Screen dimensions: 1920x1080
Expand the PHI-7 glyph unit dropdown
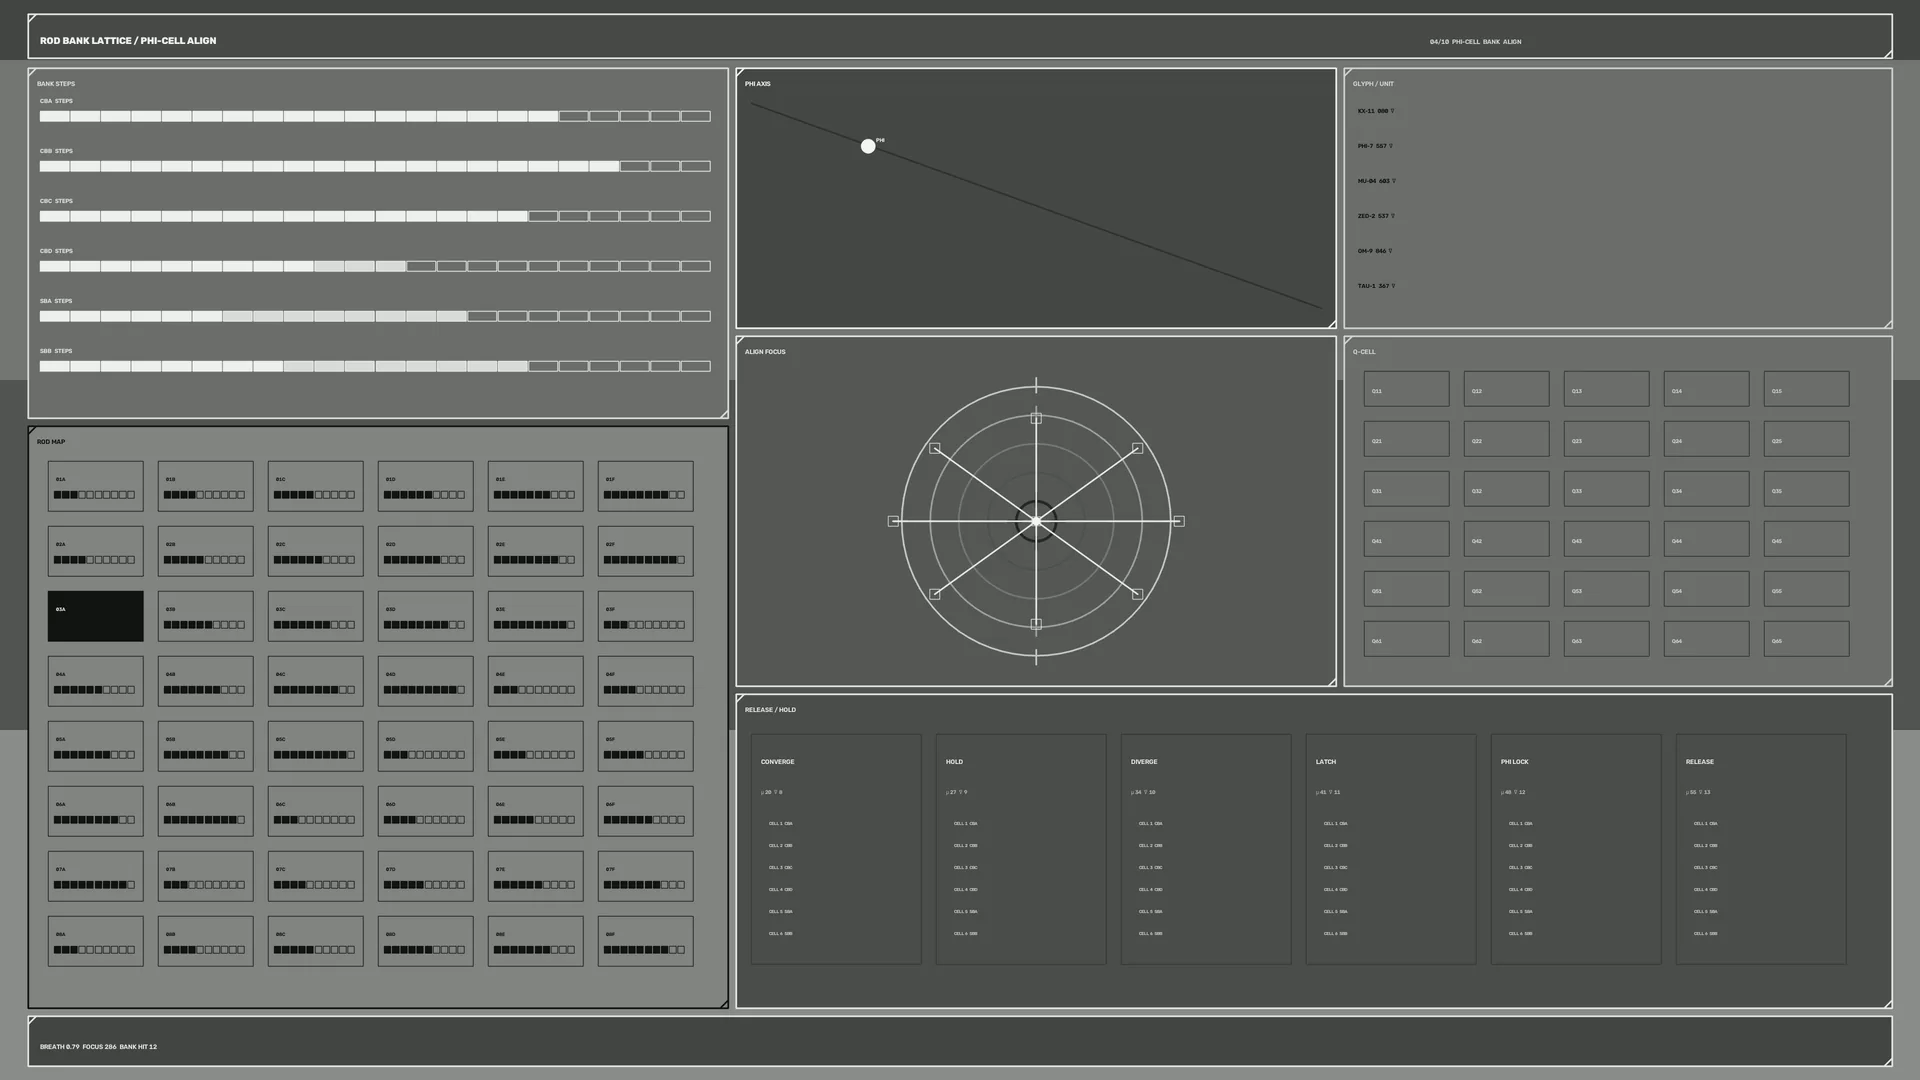coord(1375,146)
